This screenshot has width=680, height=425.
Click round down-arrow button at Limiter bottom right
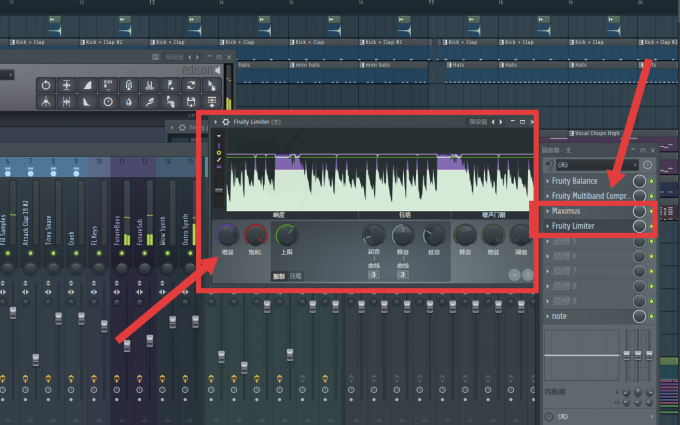(514, 275)
